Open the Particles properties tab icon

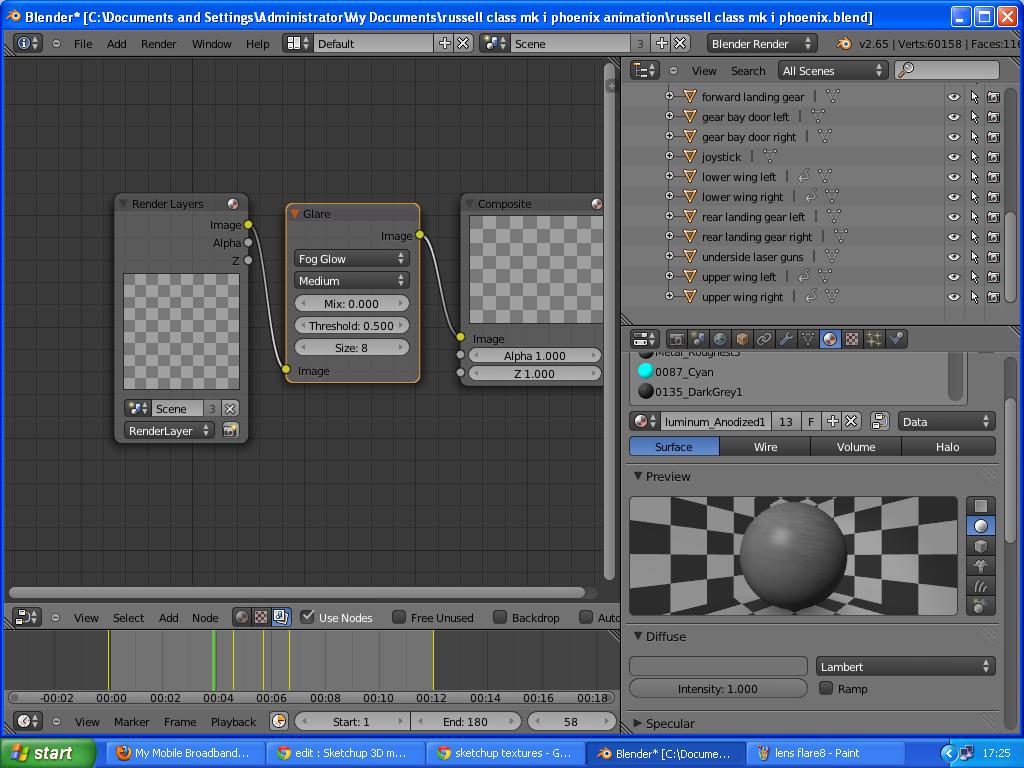coord(874,339)
